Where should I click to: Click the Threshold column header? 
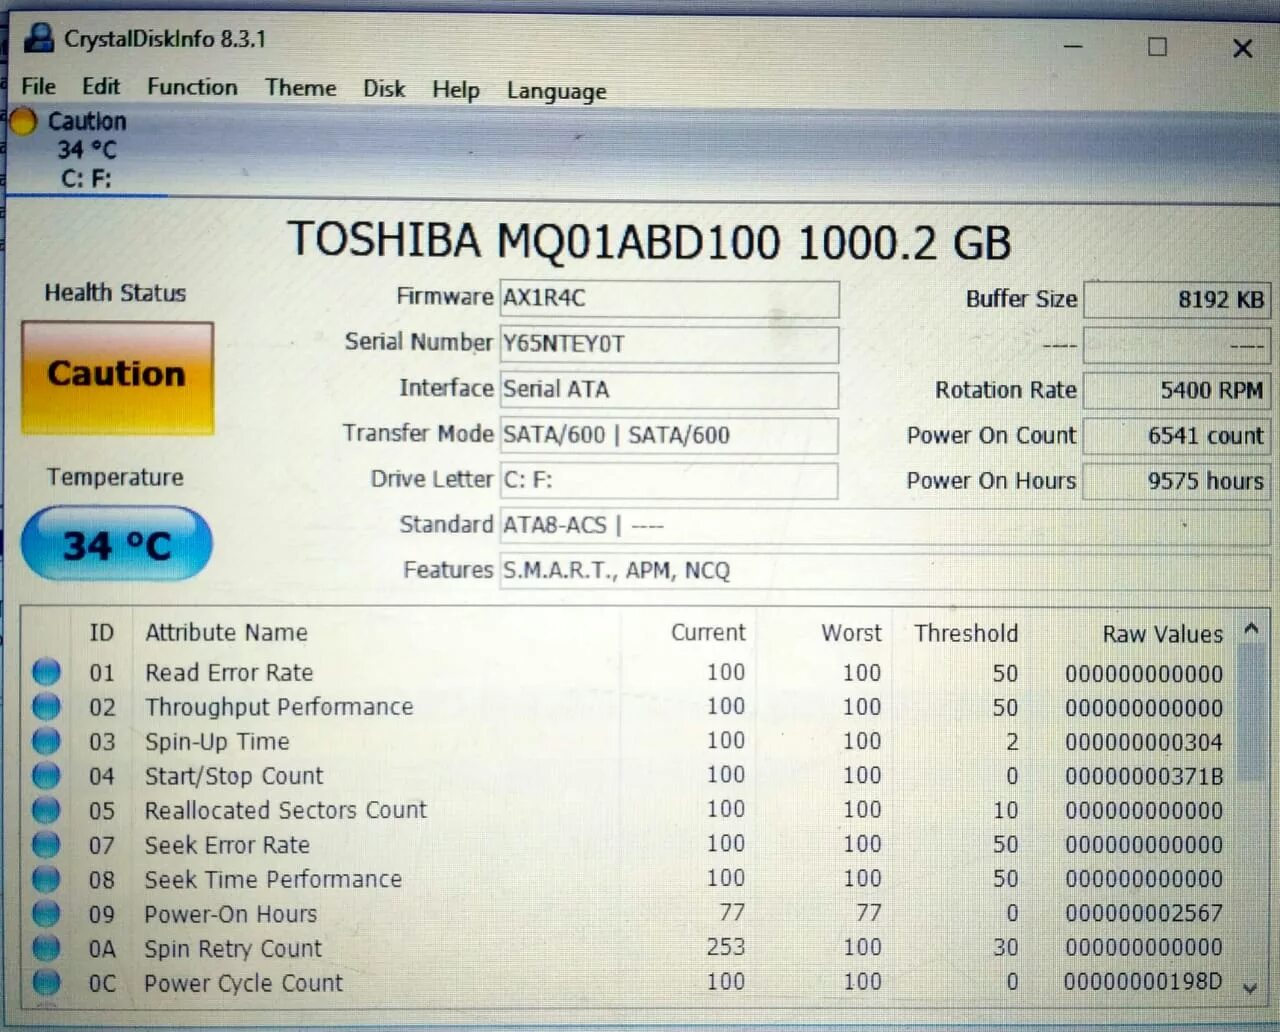[966, 634]
